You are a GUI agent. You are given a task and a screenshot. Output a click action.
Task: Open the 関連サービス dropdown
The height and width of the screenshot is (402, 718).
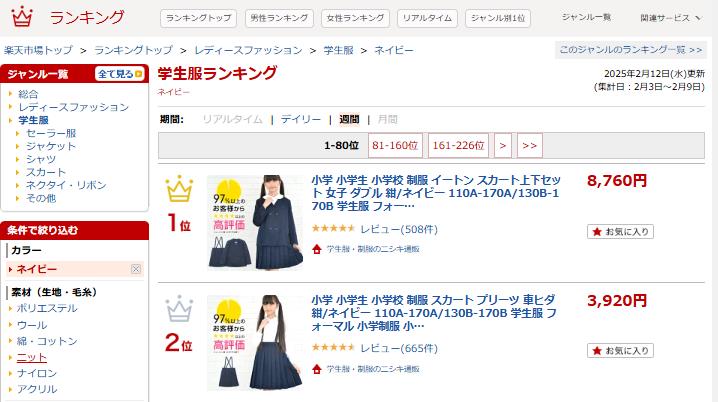pyautogui.click(x=670, y=18)
